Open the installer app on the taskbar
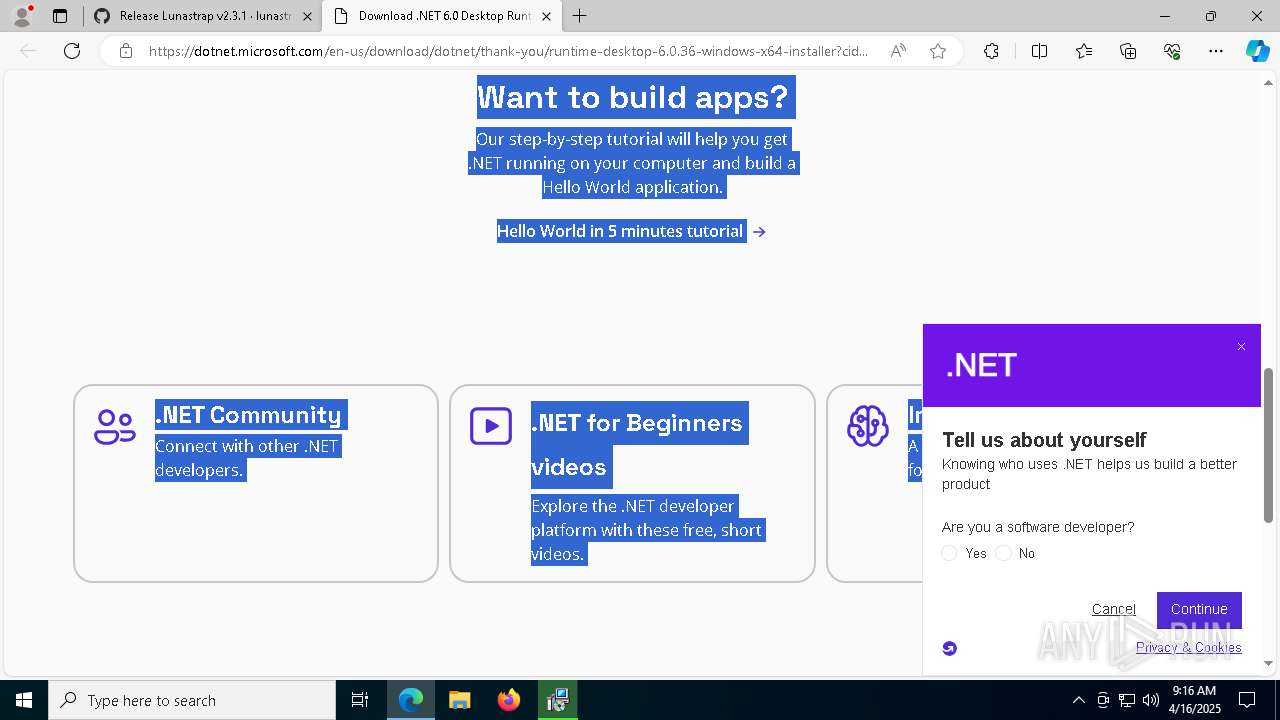Screen dimensions: 1280x720 (x=558, y=700)
